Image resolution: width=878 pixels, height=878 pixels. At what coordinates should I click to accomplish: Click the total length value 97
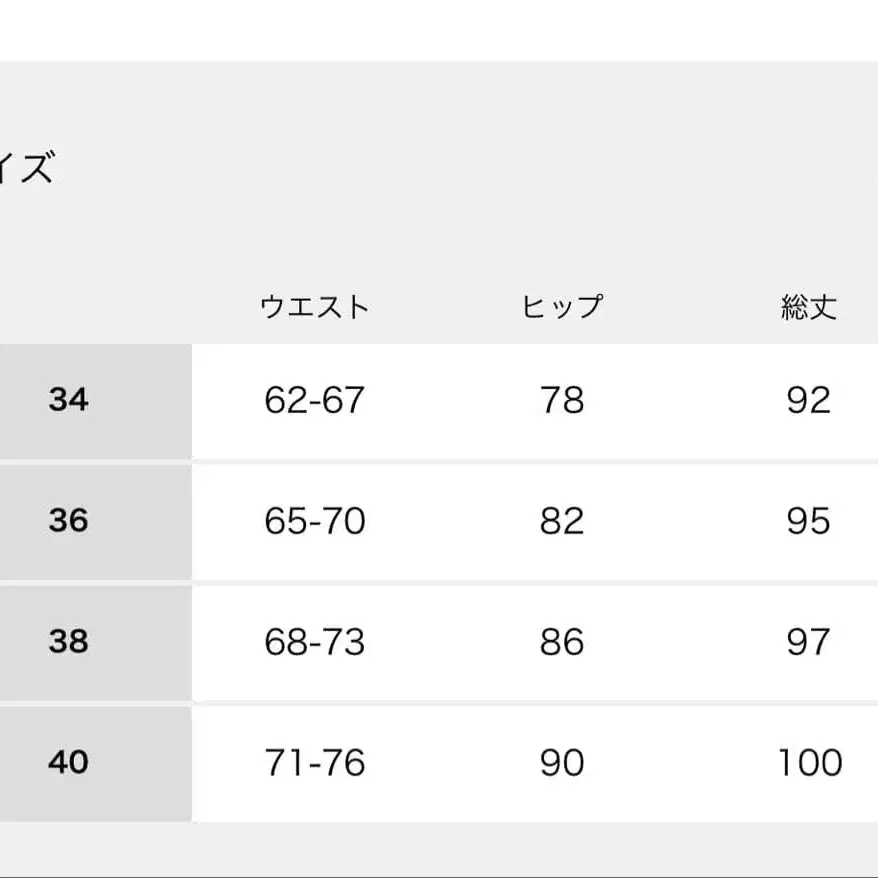point(808,643)
